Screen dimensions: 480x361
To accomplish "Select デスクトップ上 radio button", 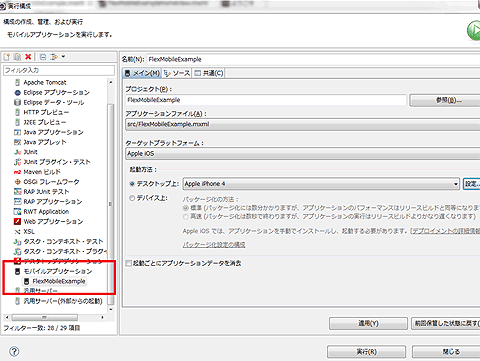I will 132,184.
